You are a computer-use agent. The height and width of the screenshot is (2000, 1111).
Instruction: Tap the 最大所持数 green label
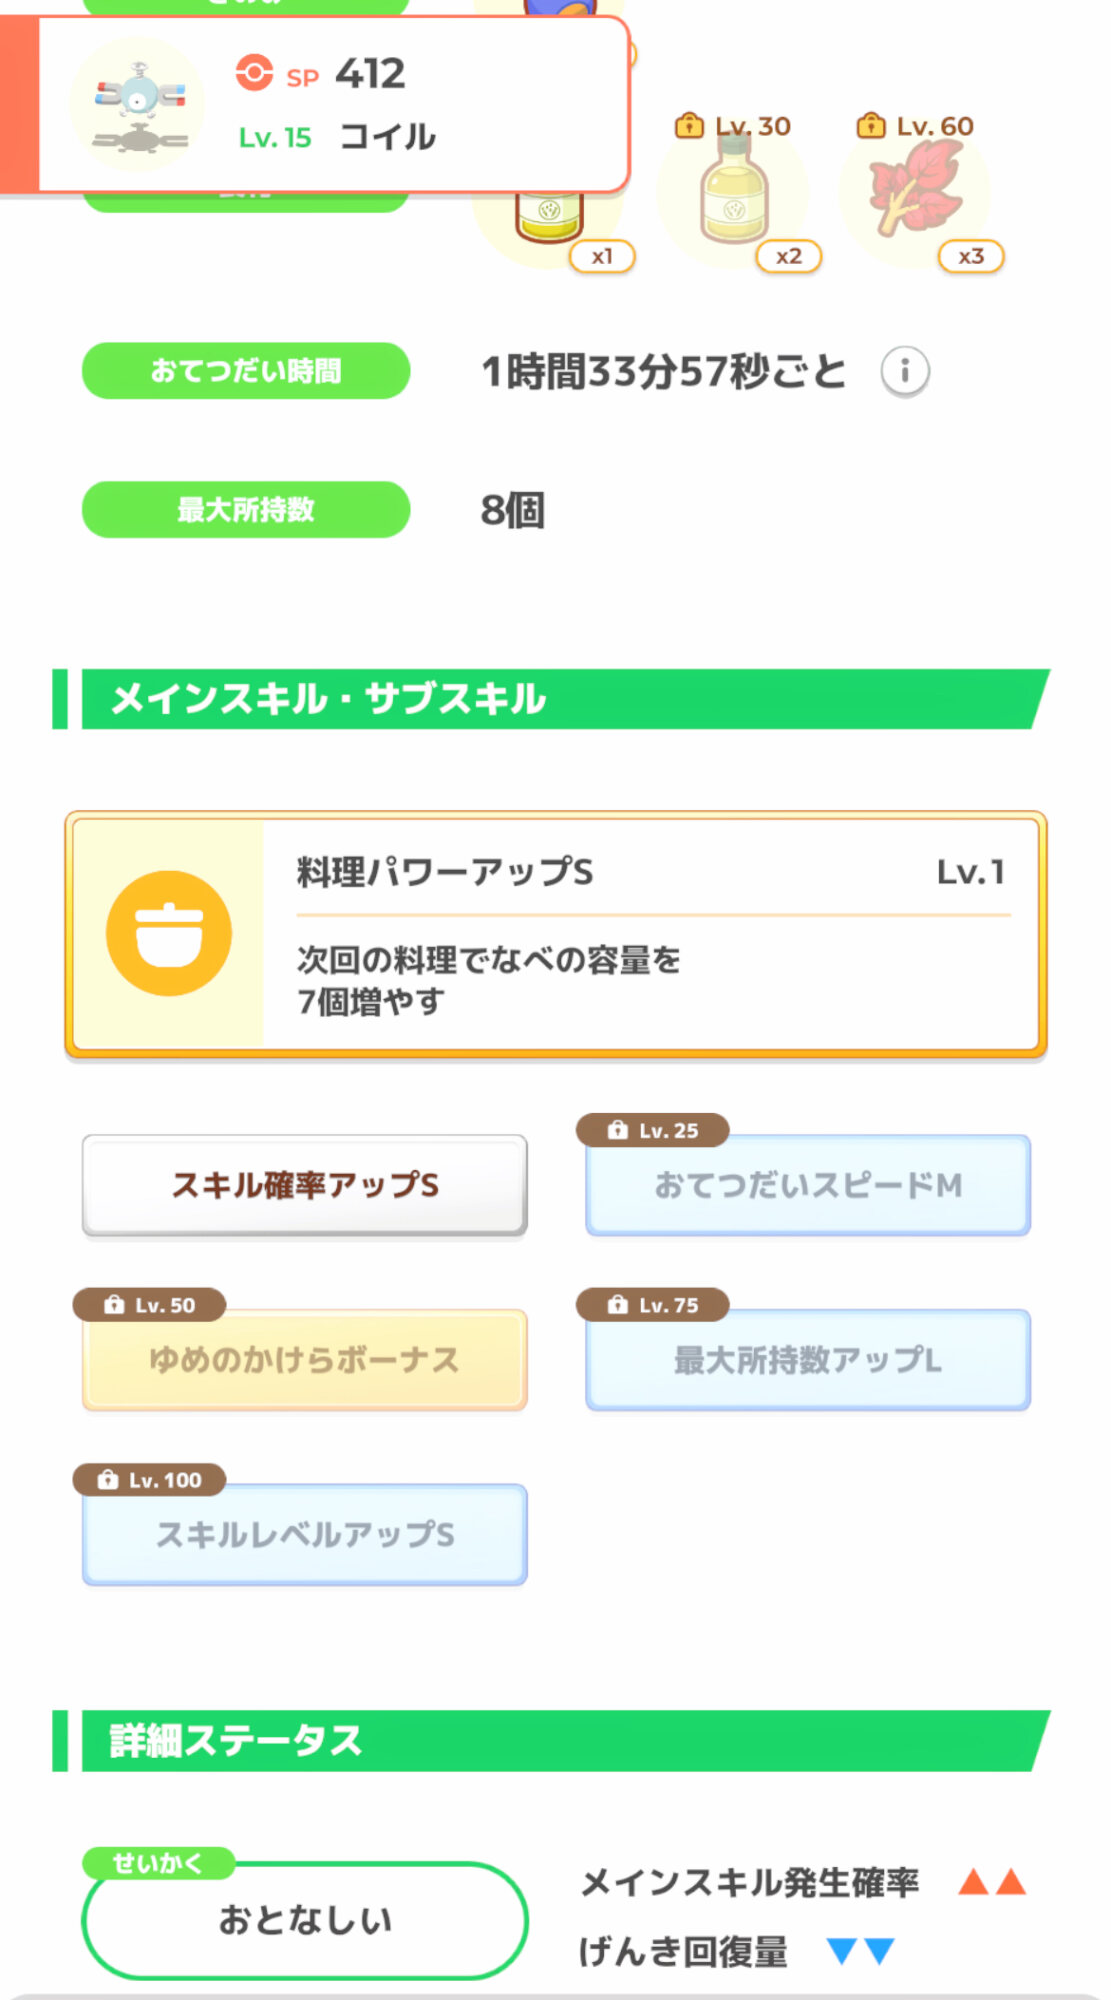click(x=246, y=510)
